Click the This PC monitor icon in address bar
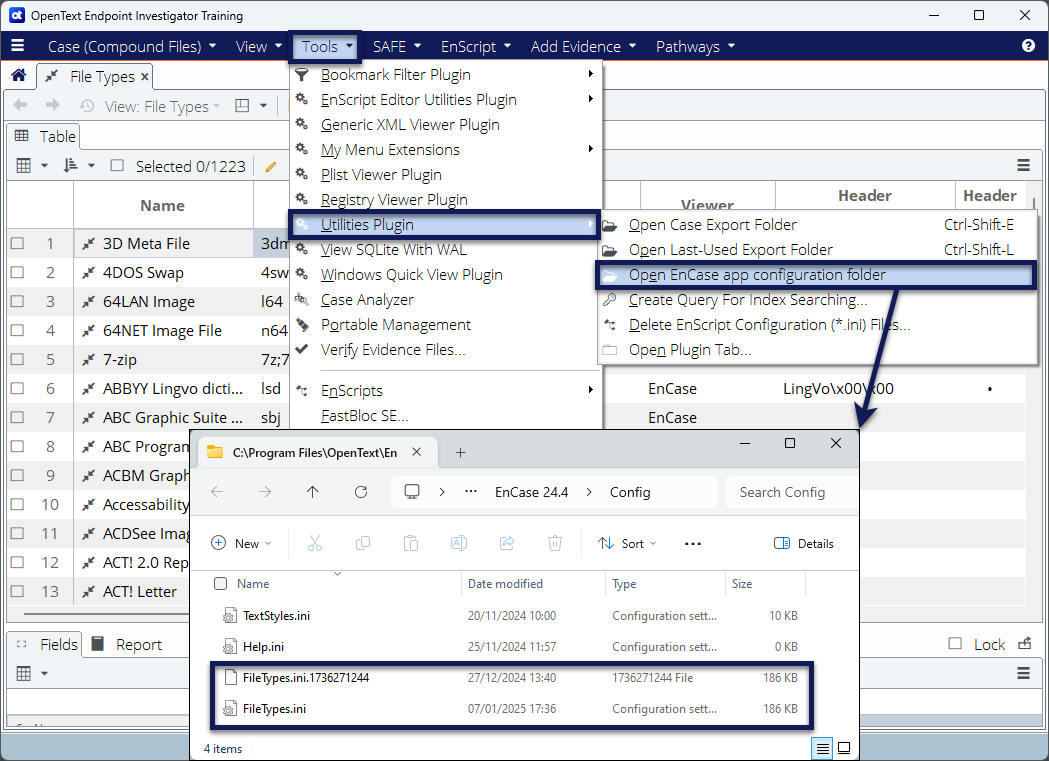 [412, 492]
